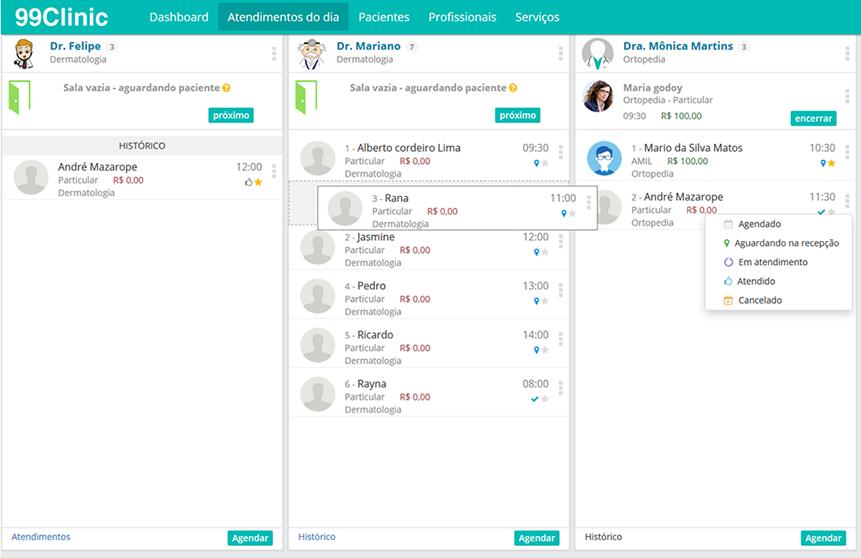
Task: Click 'próximo' button in Dr. Mariano's room
Action: click(517, 115)
